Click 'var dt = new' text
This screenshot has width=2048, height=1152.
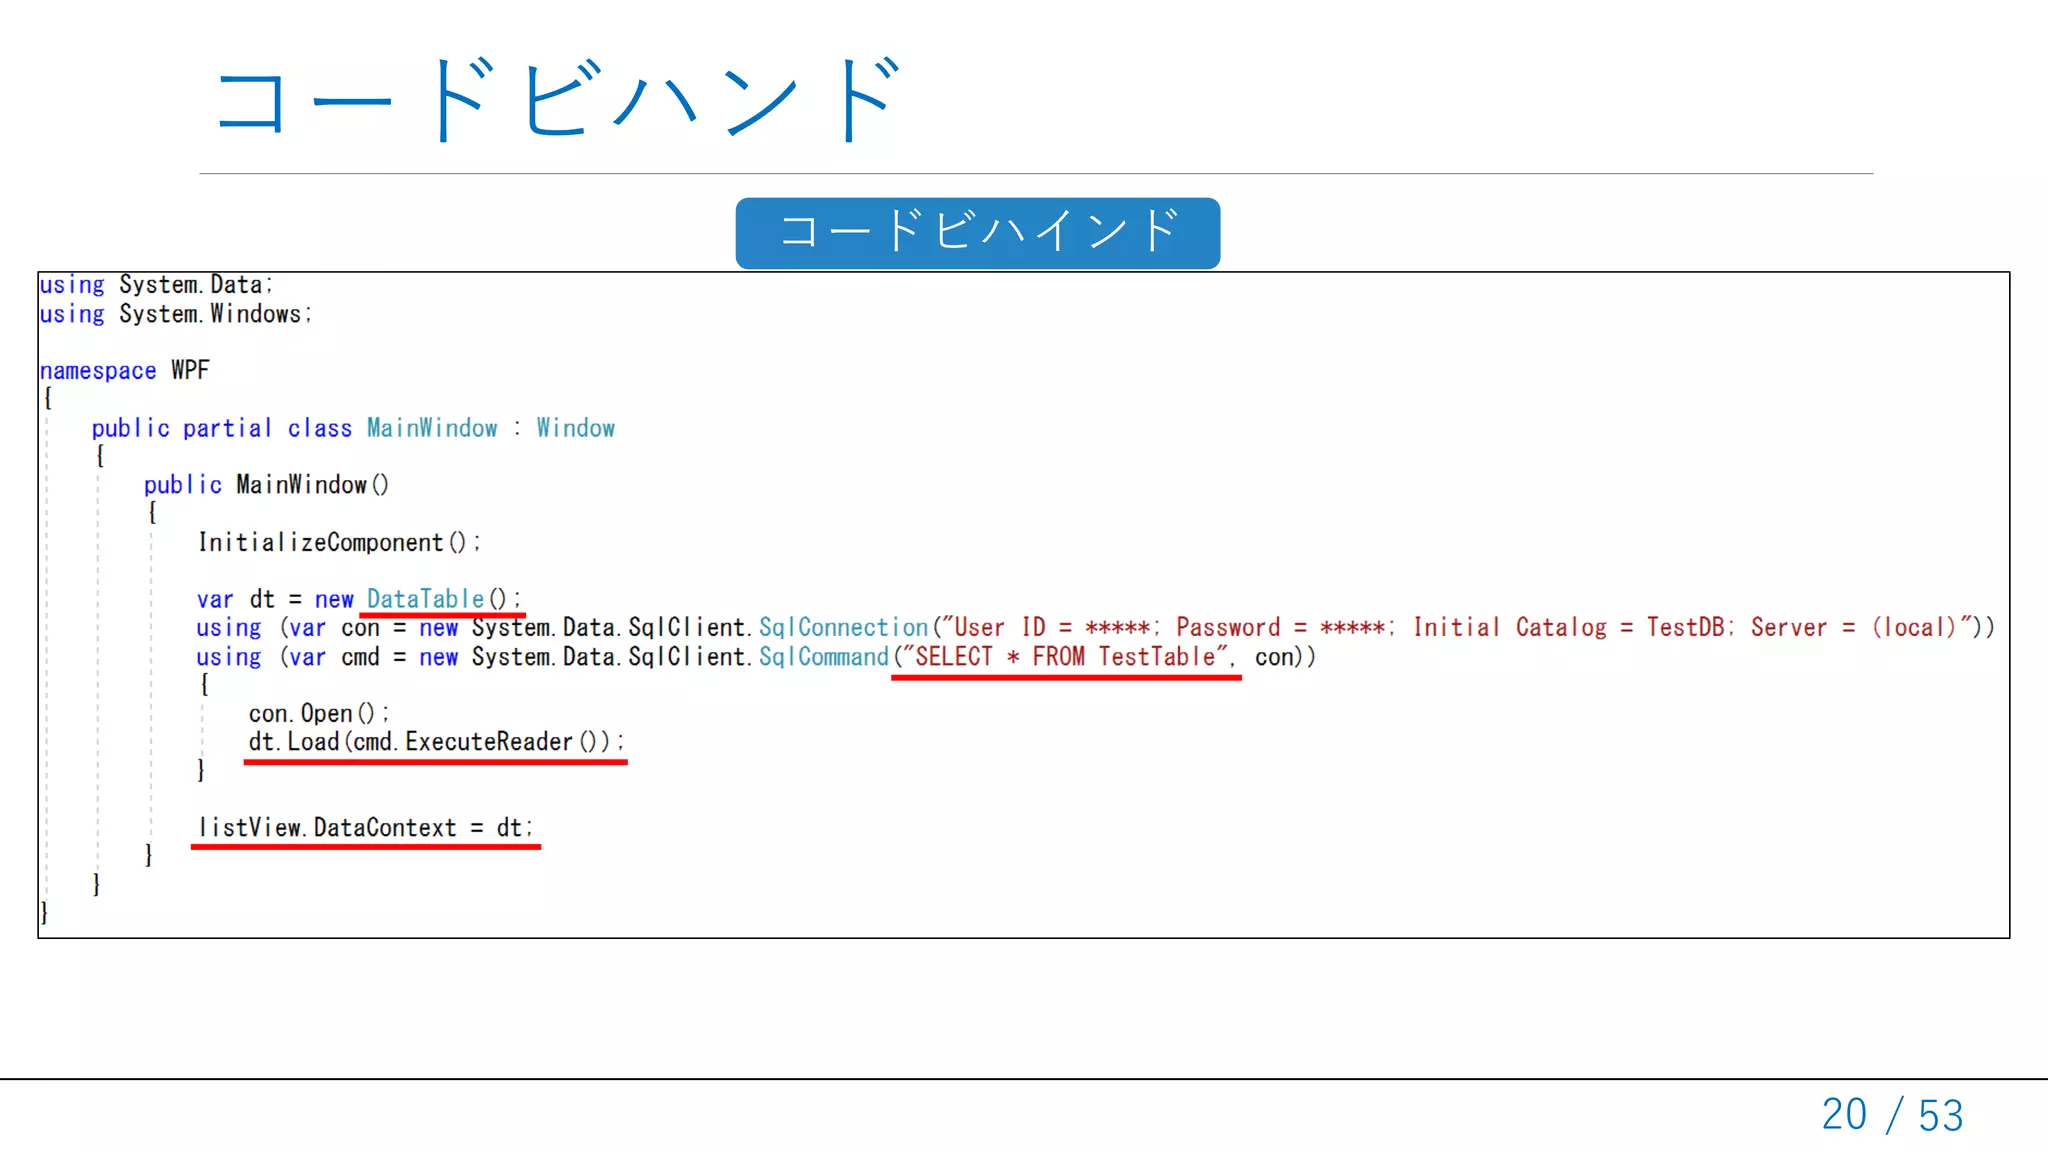pyautogui.click(x=275, y=599)
